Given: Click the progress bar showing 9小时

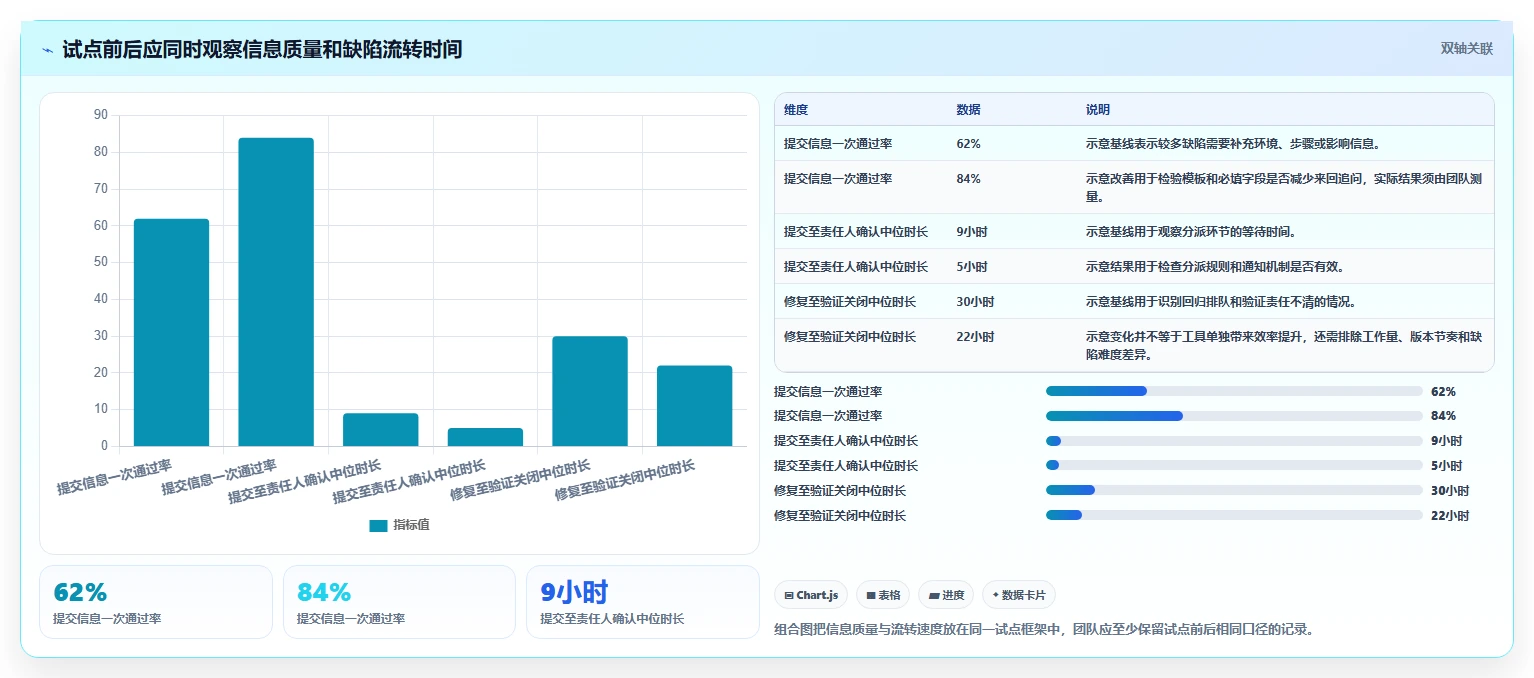Looking at the screenshot, I should click(1234, 441).
